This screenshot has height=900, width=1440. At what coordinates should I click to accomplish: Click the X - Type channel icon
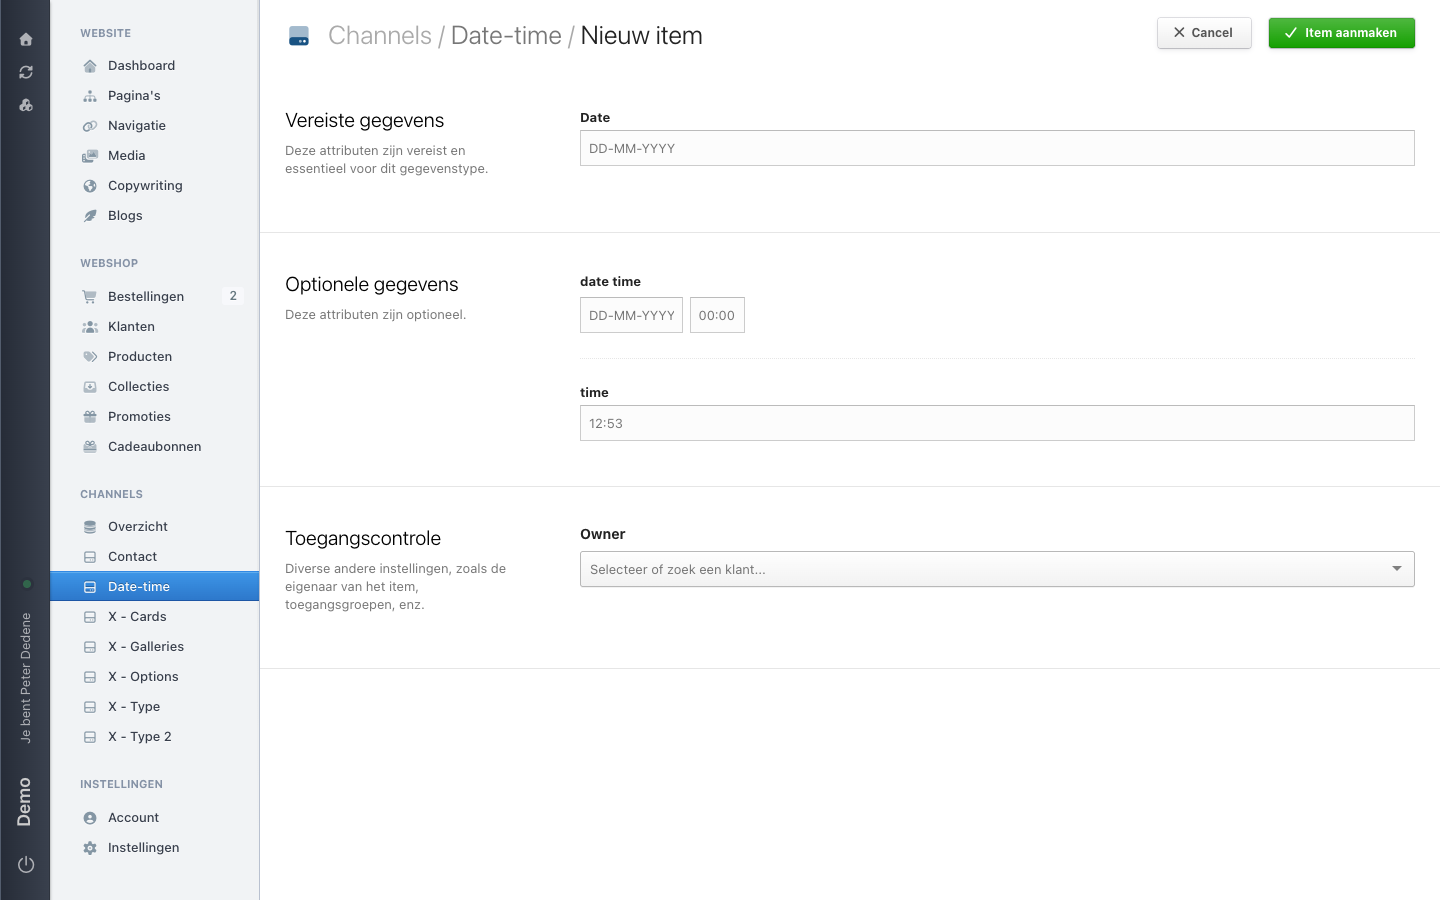click(x=90, y=707)
